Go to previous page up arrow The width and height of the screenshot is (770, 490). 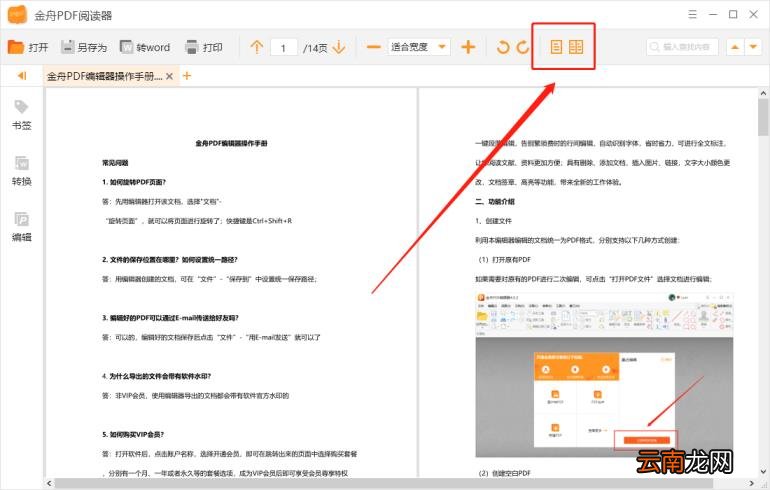click(256, 47)
